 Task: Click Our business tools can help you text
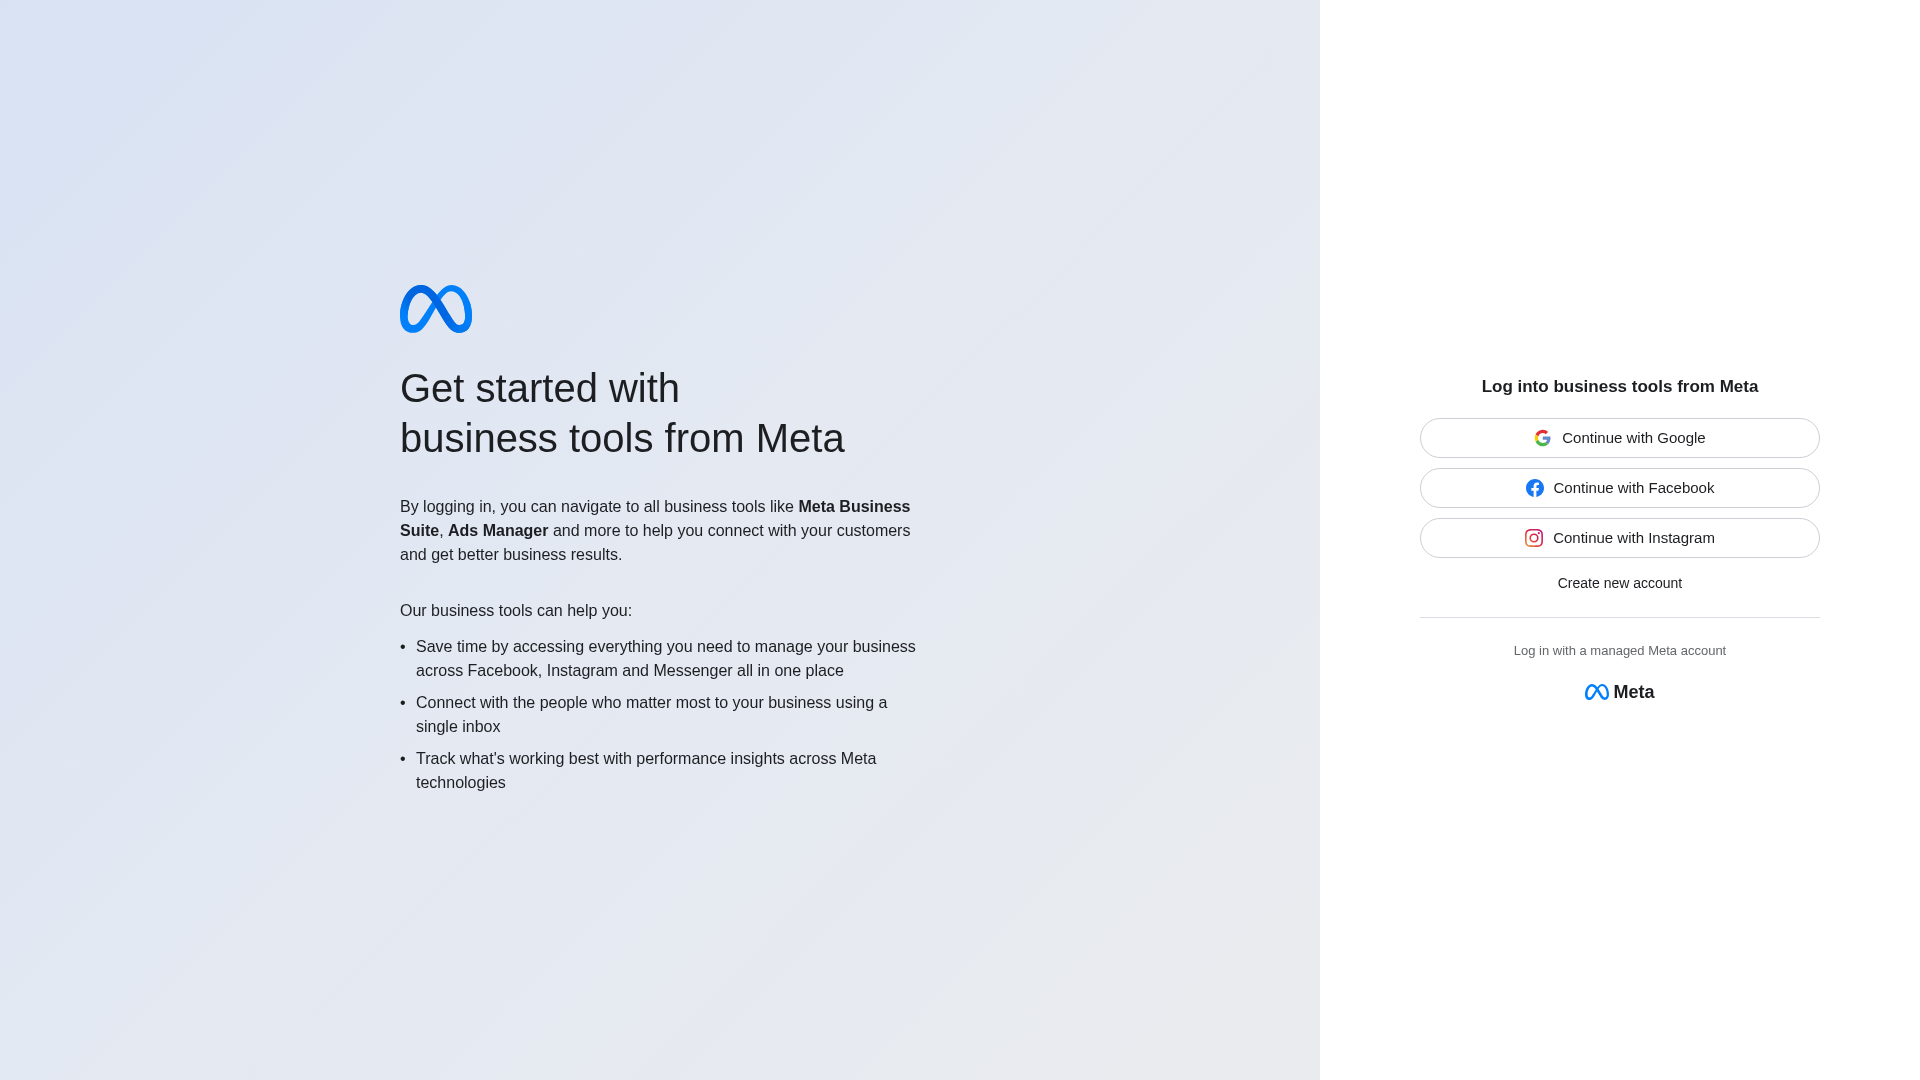516,611
